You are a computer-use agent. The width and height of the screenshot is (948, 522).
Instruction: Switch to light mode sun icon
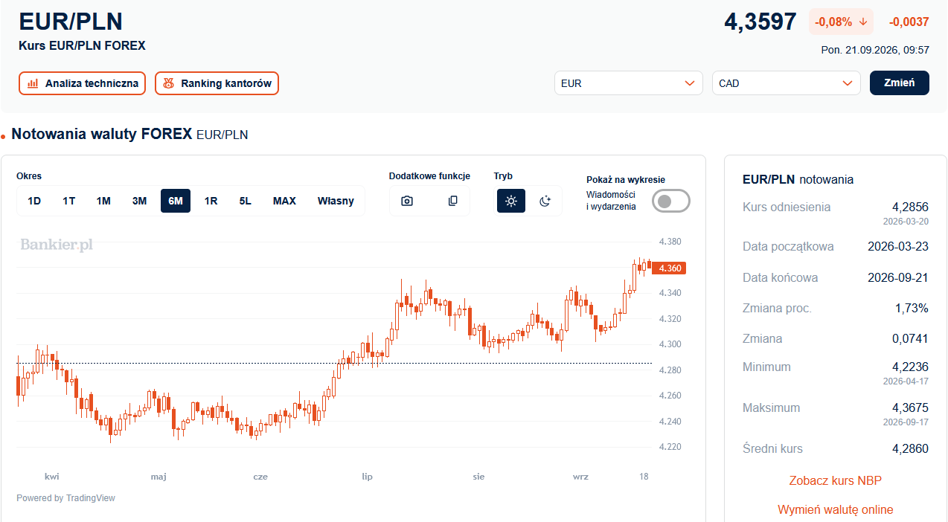pos(511,201)
